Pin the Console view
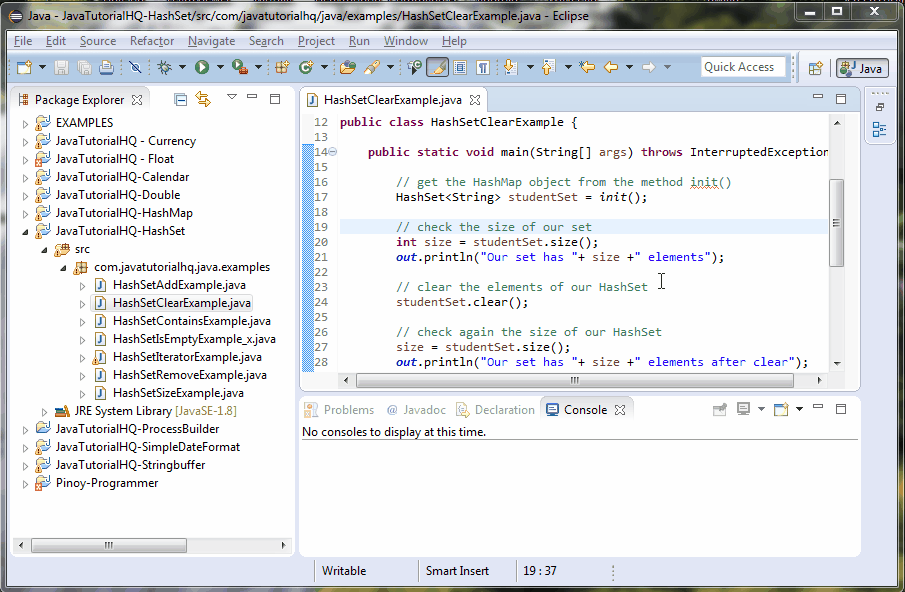Image resolution: width=905 pixels, height=592 pixels. [x=719, y=408]
